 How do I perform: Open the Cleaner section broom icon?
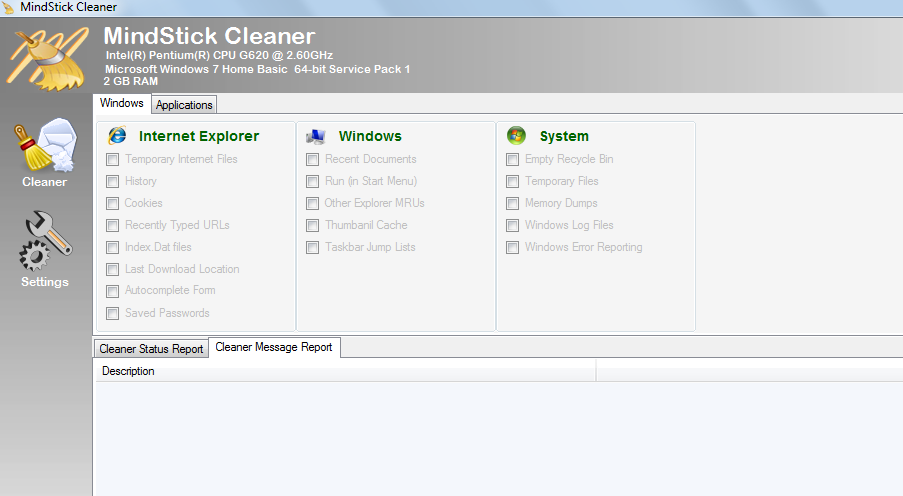(x=45, y=145)
